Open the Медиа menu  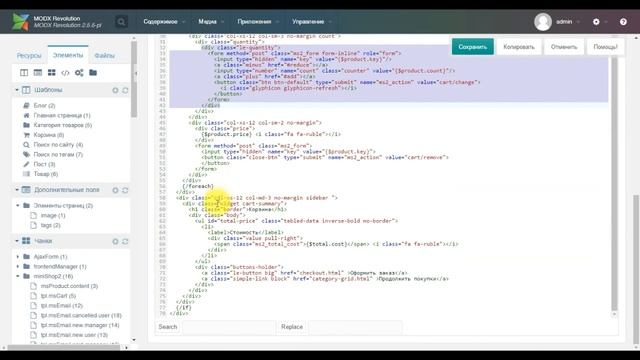211,22
